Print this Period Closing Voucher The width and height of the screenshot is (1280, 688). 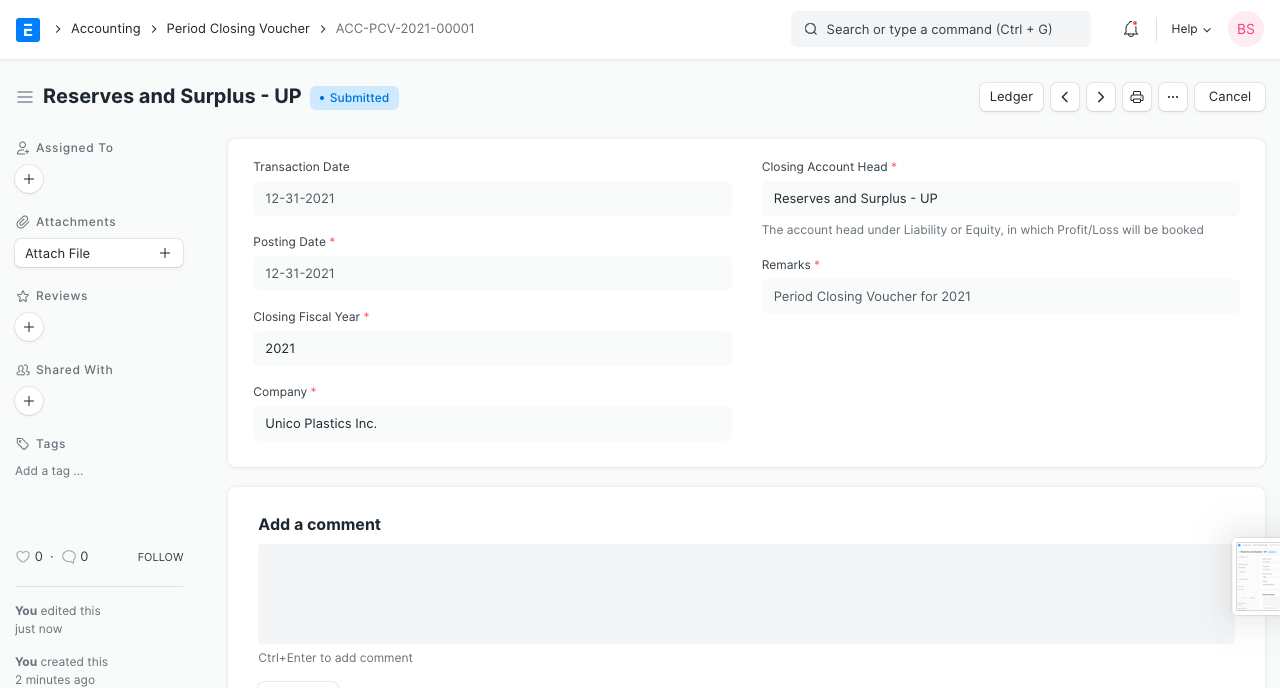1137,97
